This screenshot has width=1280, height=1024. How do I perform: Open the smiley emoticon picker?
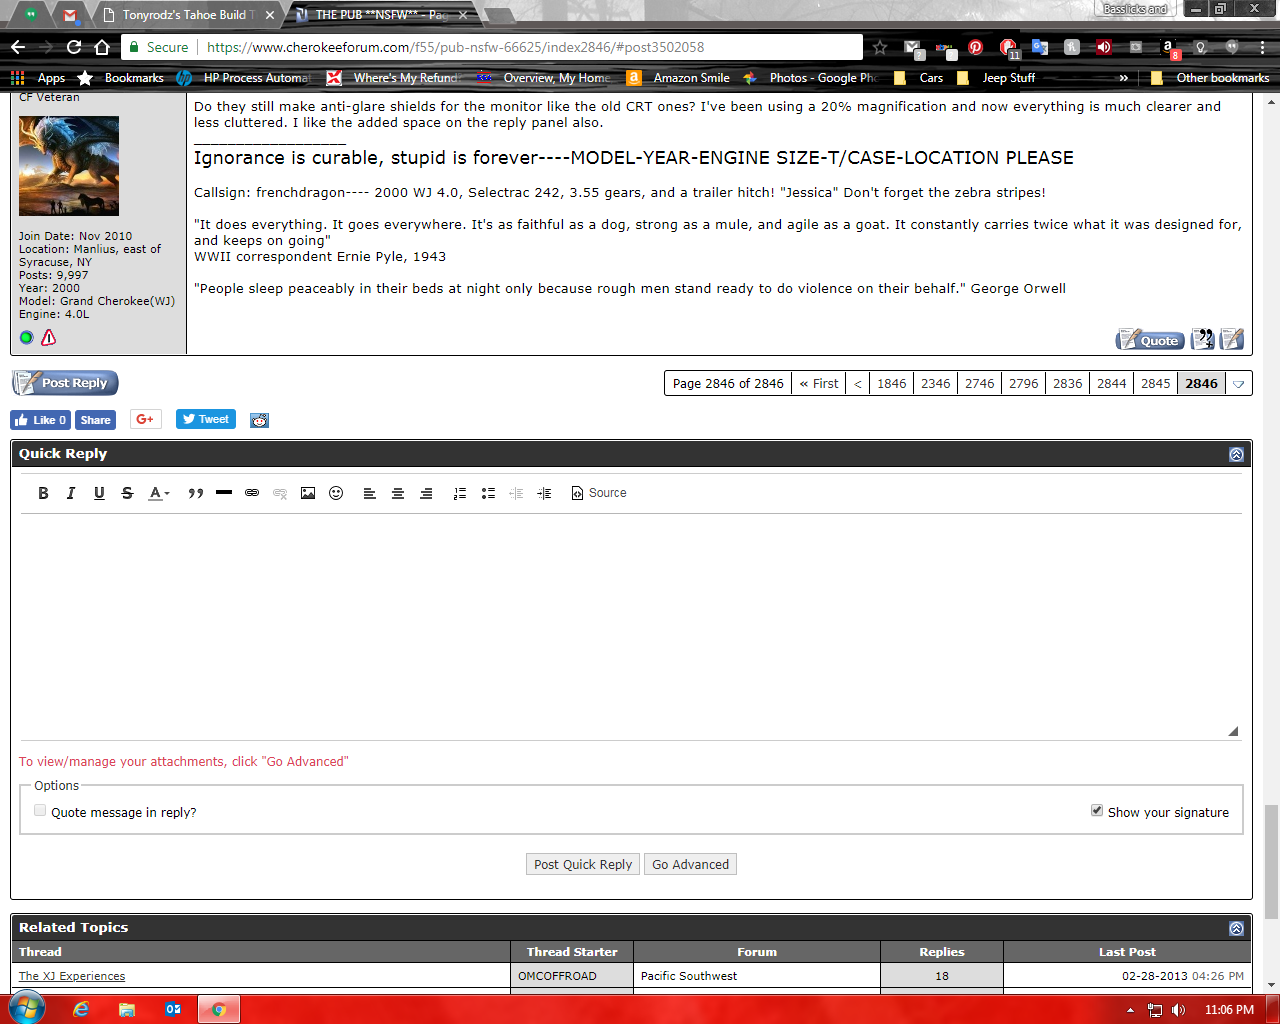click(x=336, y=493)
